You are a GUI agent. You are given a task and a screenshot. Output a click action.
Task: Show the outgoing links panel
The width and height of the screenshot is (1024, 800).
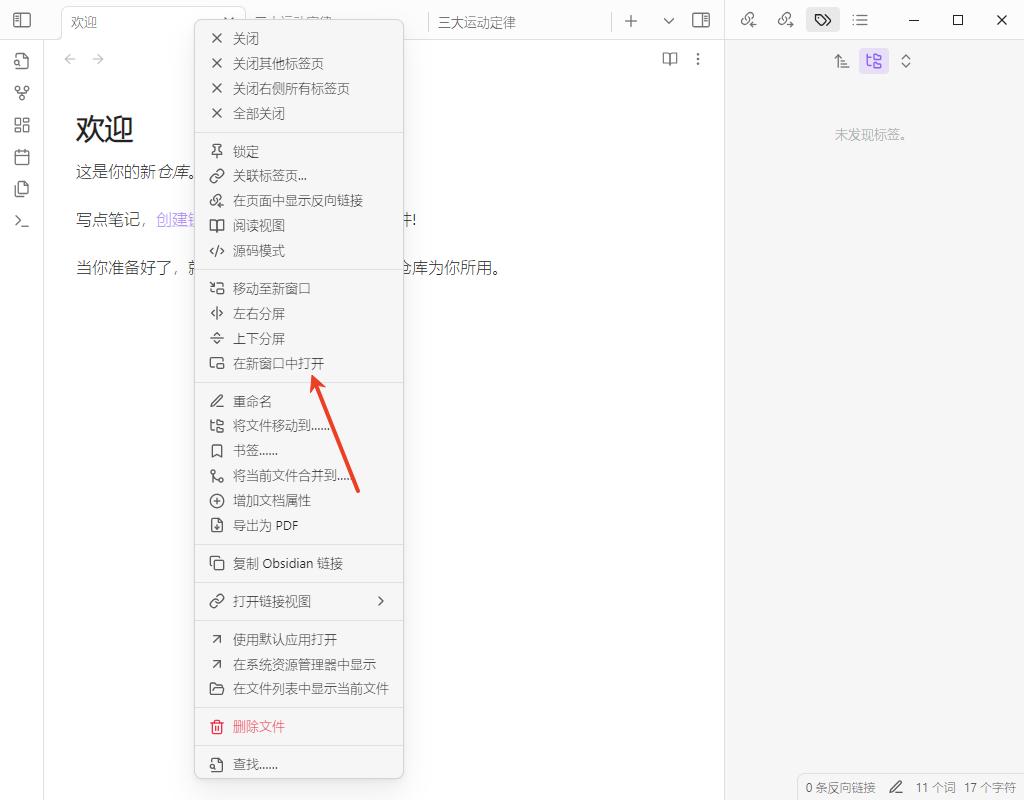[x=785, y=20]
